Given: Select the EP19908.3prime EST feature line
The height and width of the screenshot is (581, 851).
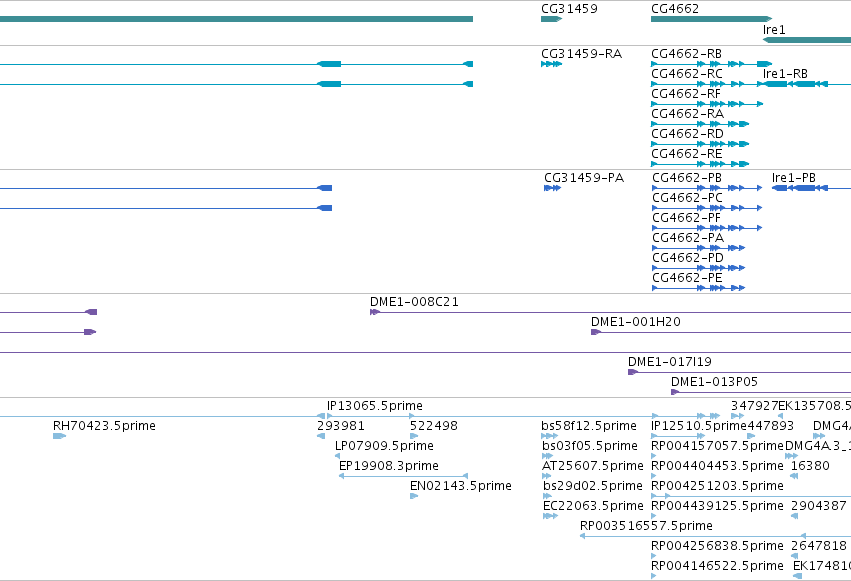Looking at the screenshot, I should click(x=403, y=476).
